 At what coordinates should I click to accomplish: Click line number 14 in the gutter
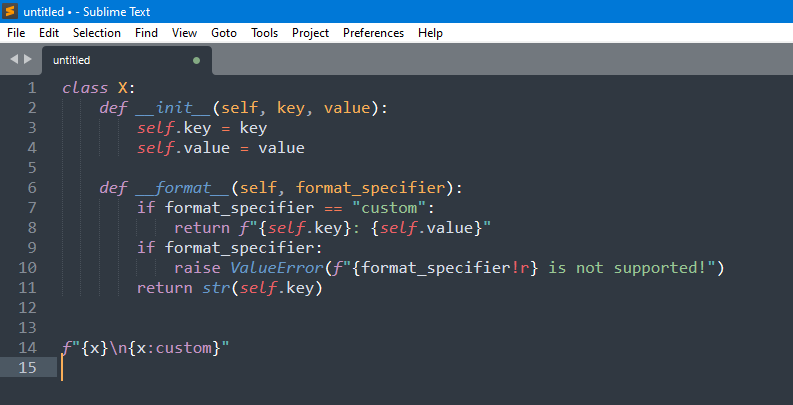tap(27, 348)
